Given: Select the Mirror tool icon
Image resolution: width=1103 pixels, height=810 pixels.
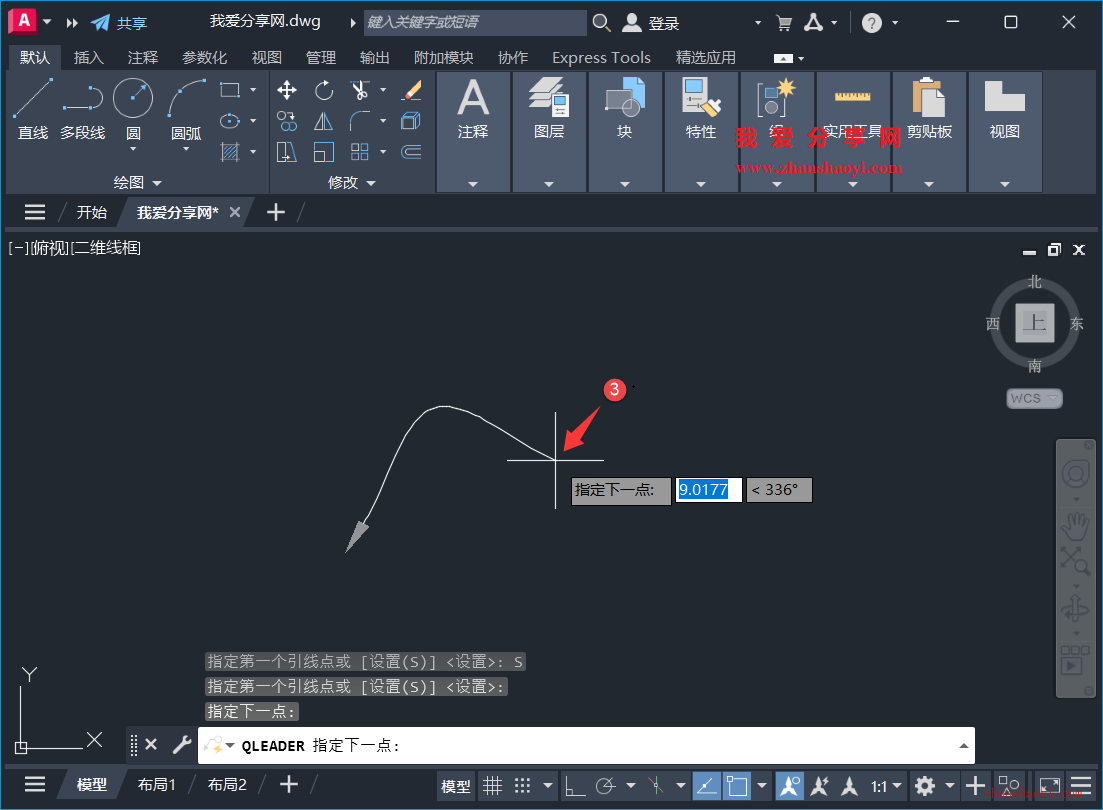Looking at the screenshot, I should pyautogui.click(x=324, y=121).
